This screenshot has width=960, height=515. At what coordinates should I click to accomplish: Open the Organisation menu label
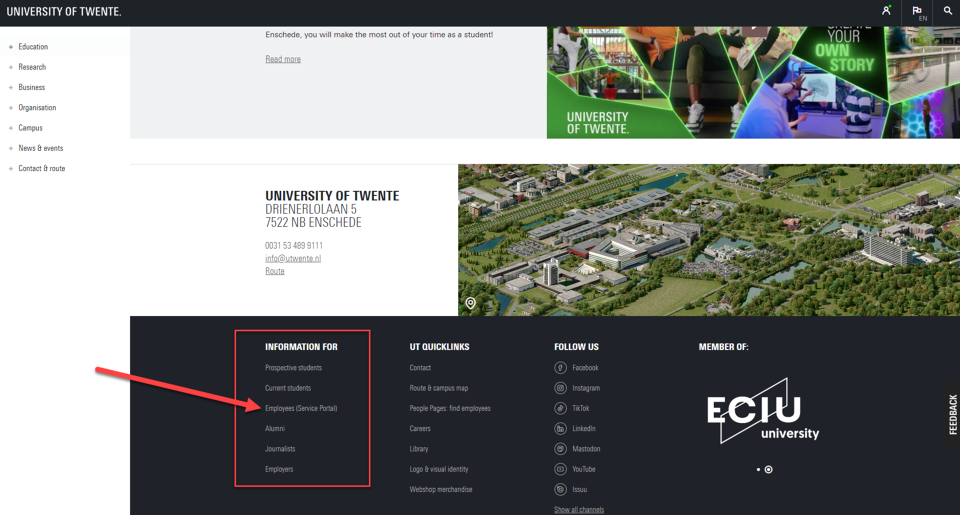(x=37, y=107)
